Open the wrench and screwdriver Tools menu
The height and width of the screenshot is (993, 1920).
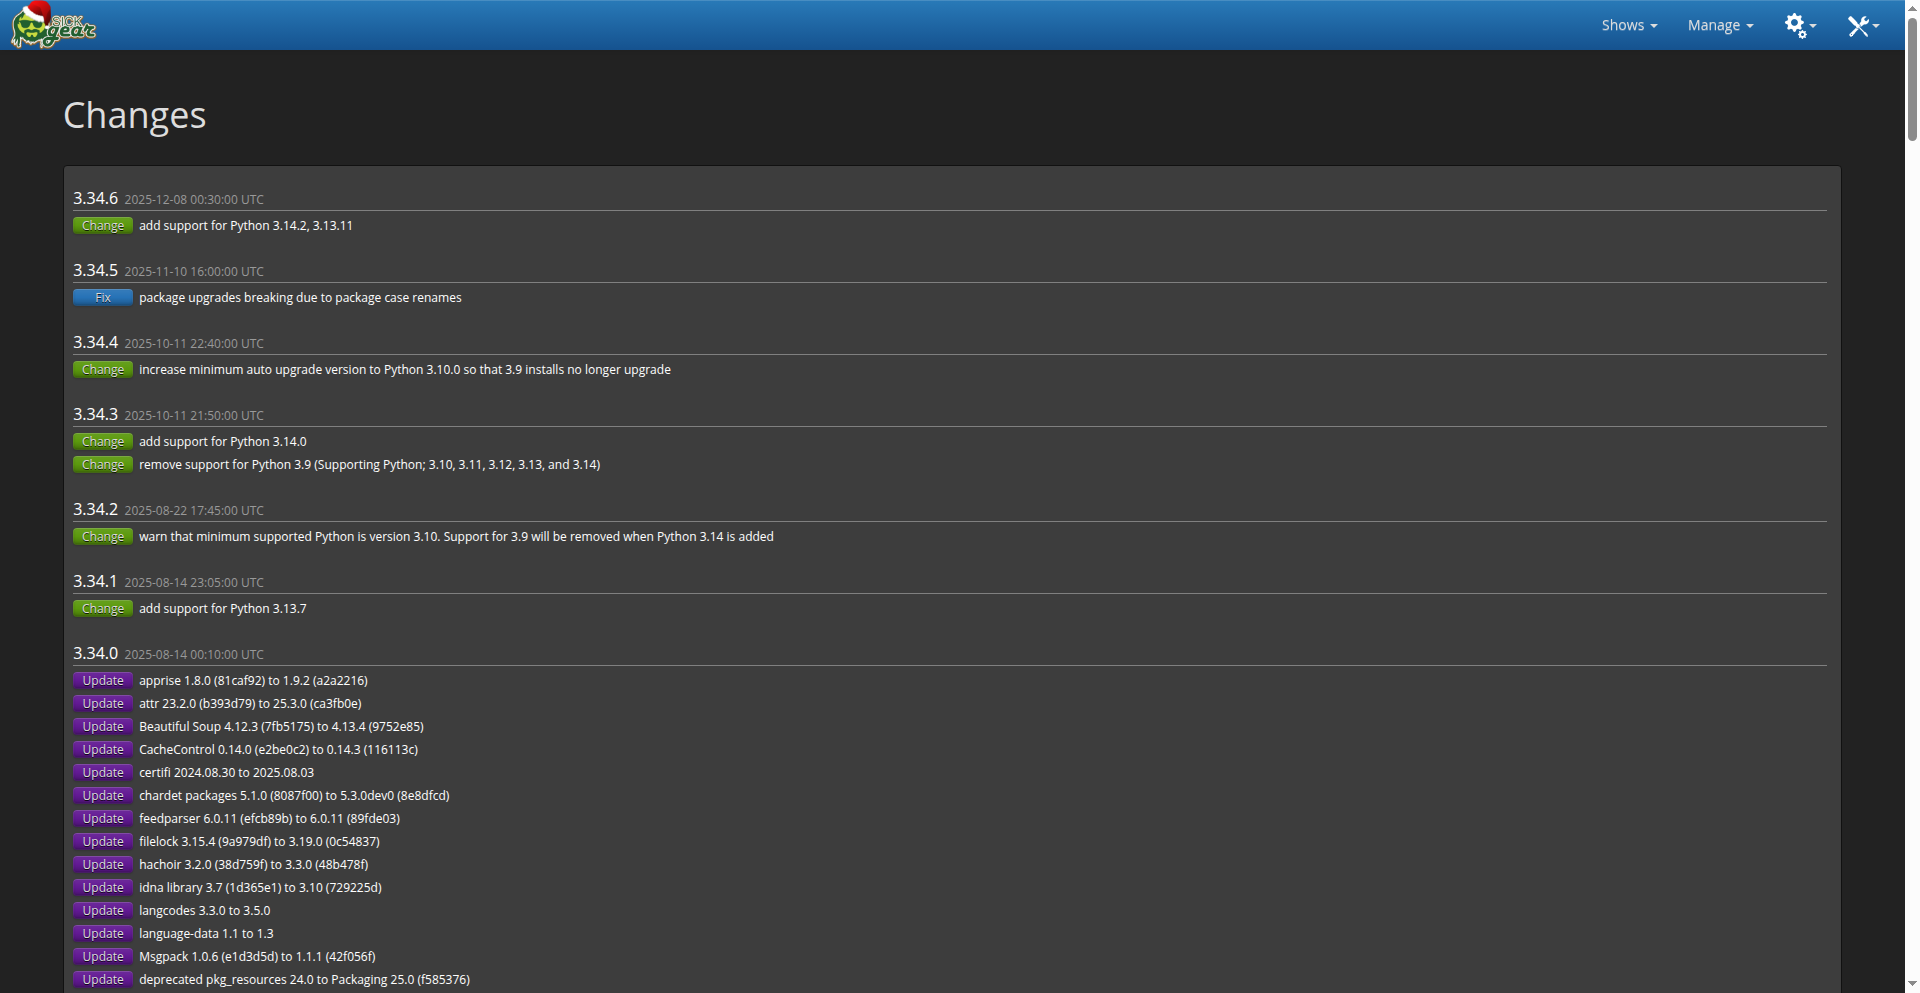tap(1861, 26)
